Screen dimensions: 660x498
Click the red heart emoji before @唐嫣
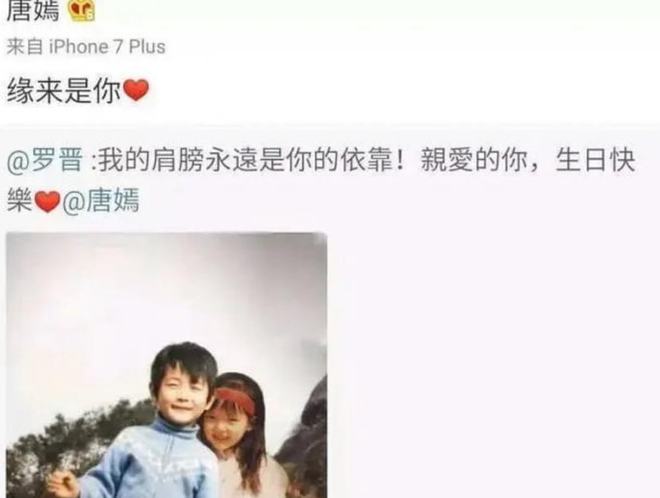(47, 201)
